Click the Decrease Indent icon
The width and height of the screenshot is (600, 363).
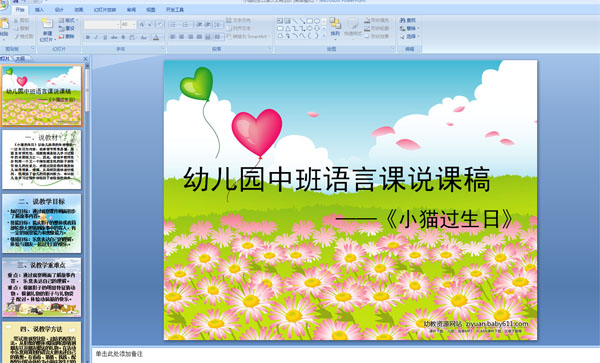click(x=199, y=24)
